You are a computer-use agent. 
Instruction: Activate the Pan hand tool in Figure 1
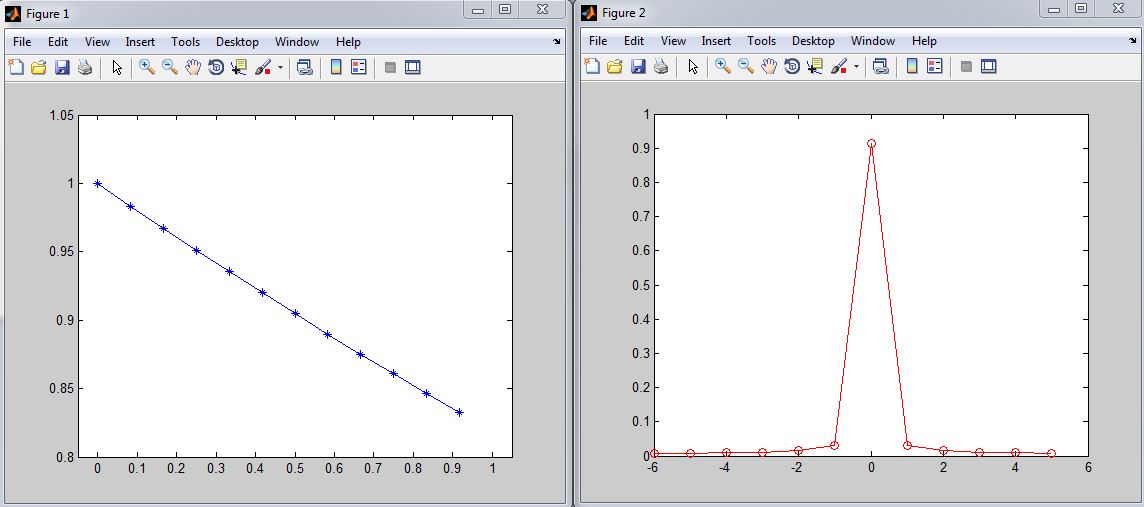[193, 67]
